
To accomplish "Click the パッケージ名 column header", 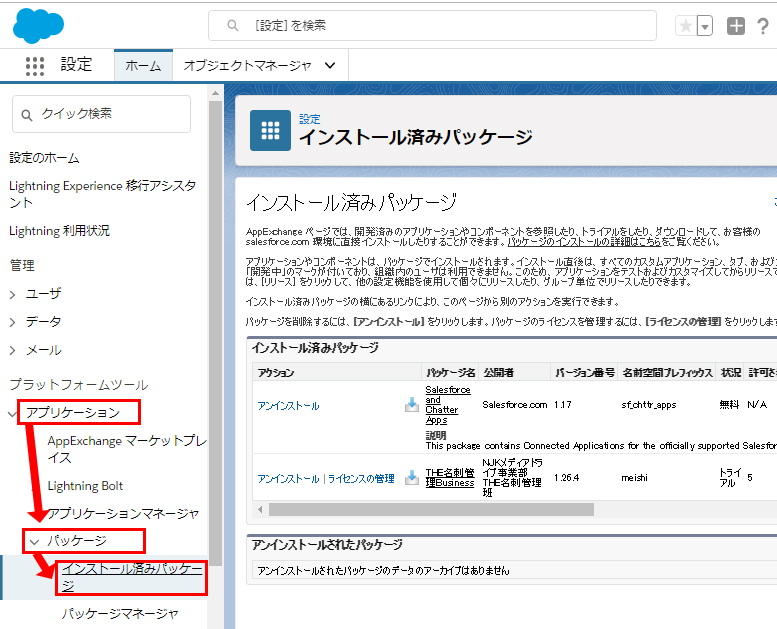I will point(450,373).
